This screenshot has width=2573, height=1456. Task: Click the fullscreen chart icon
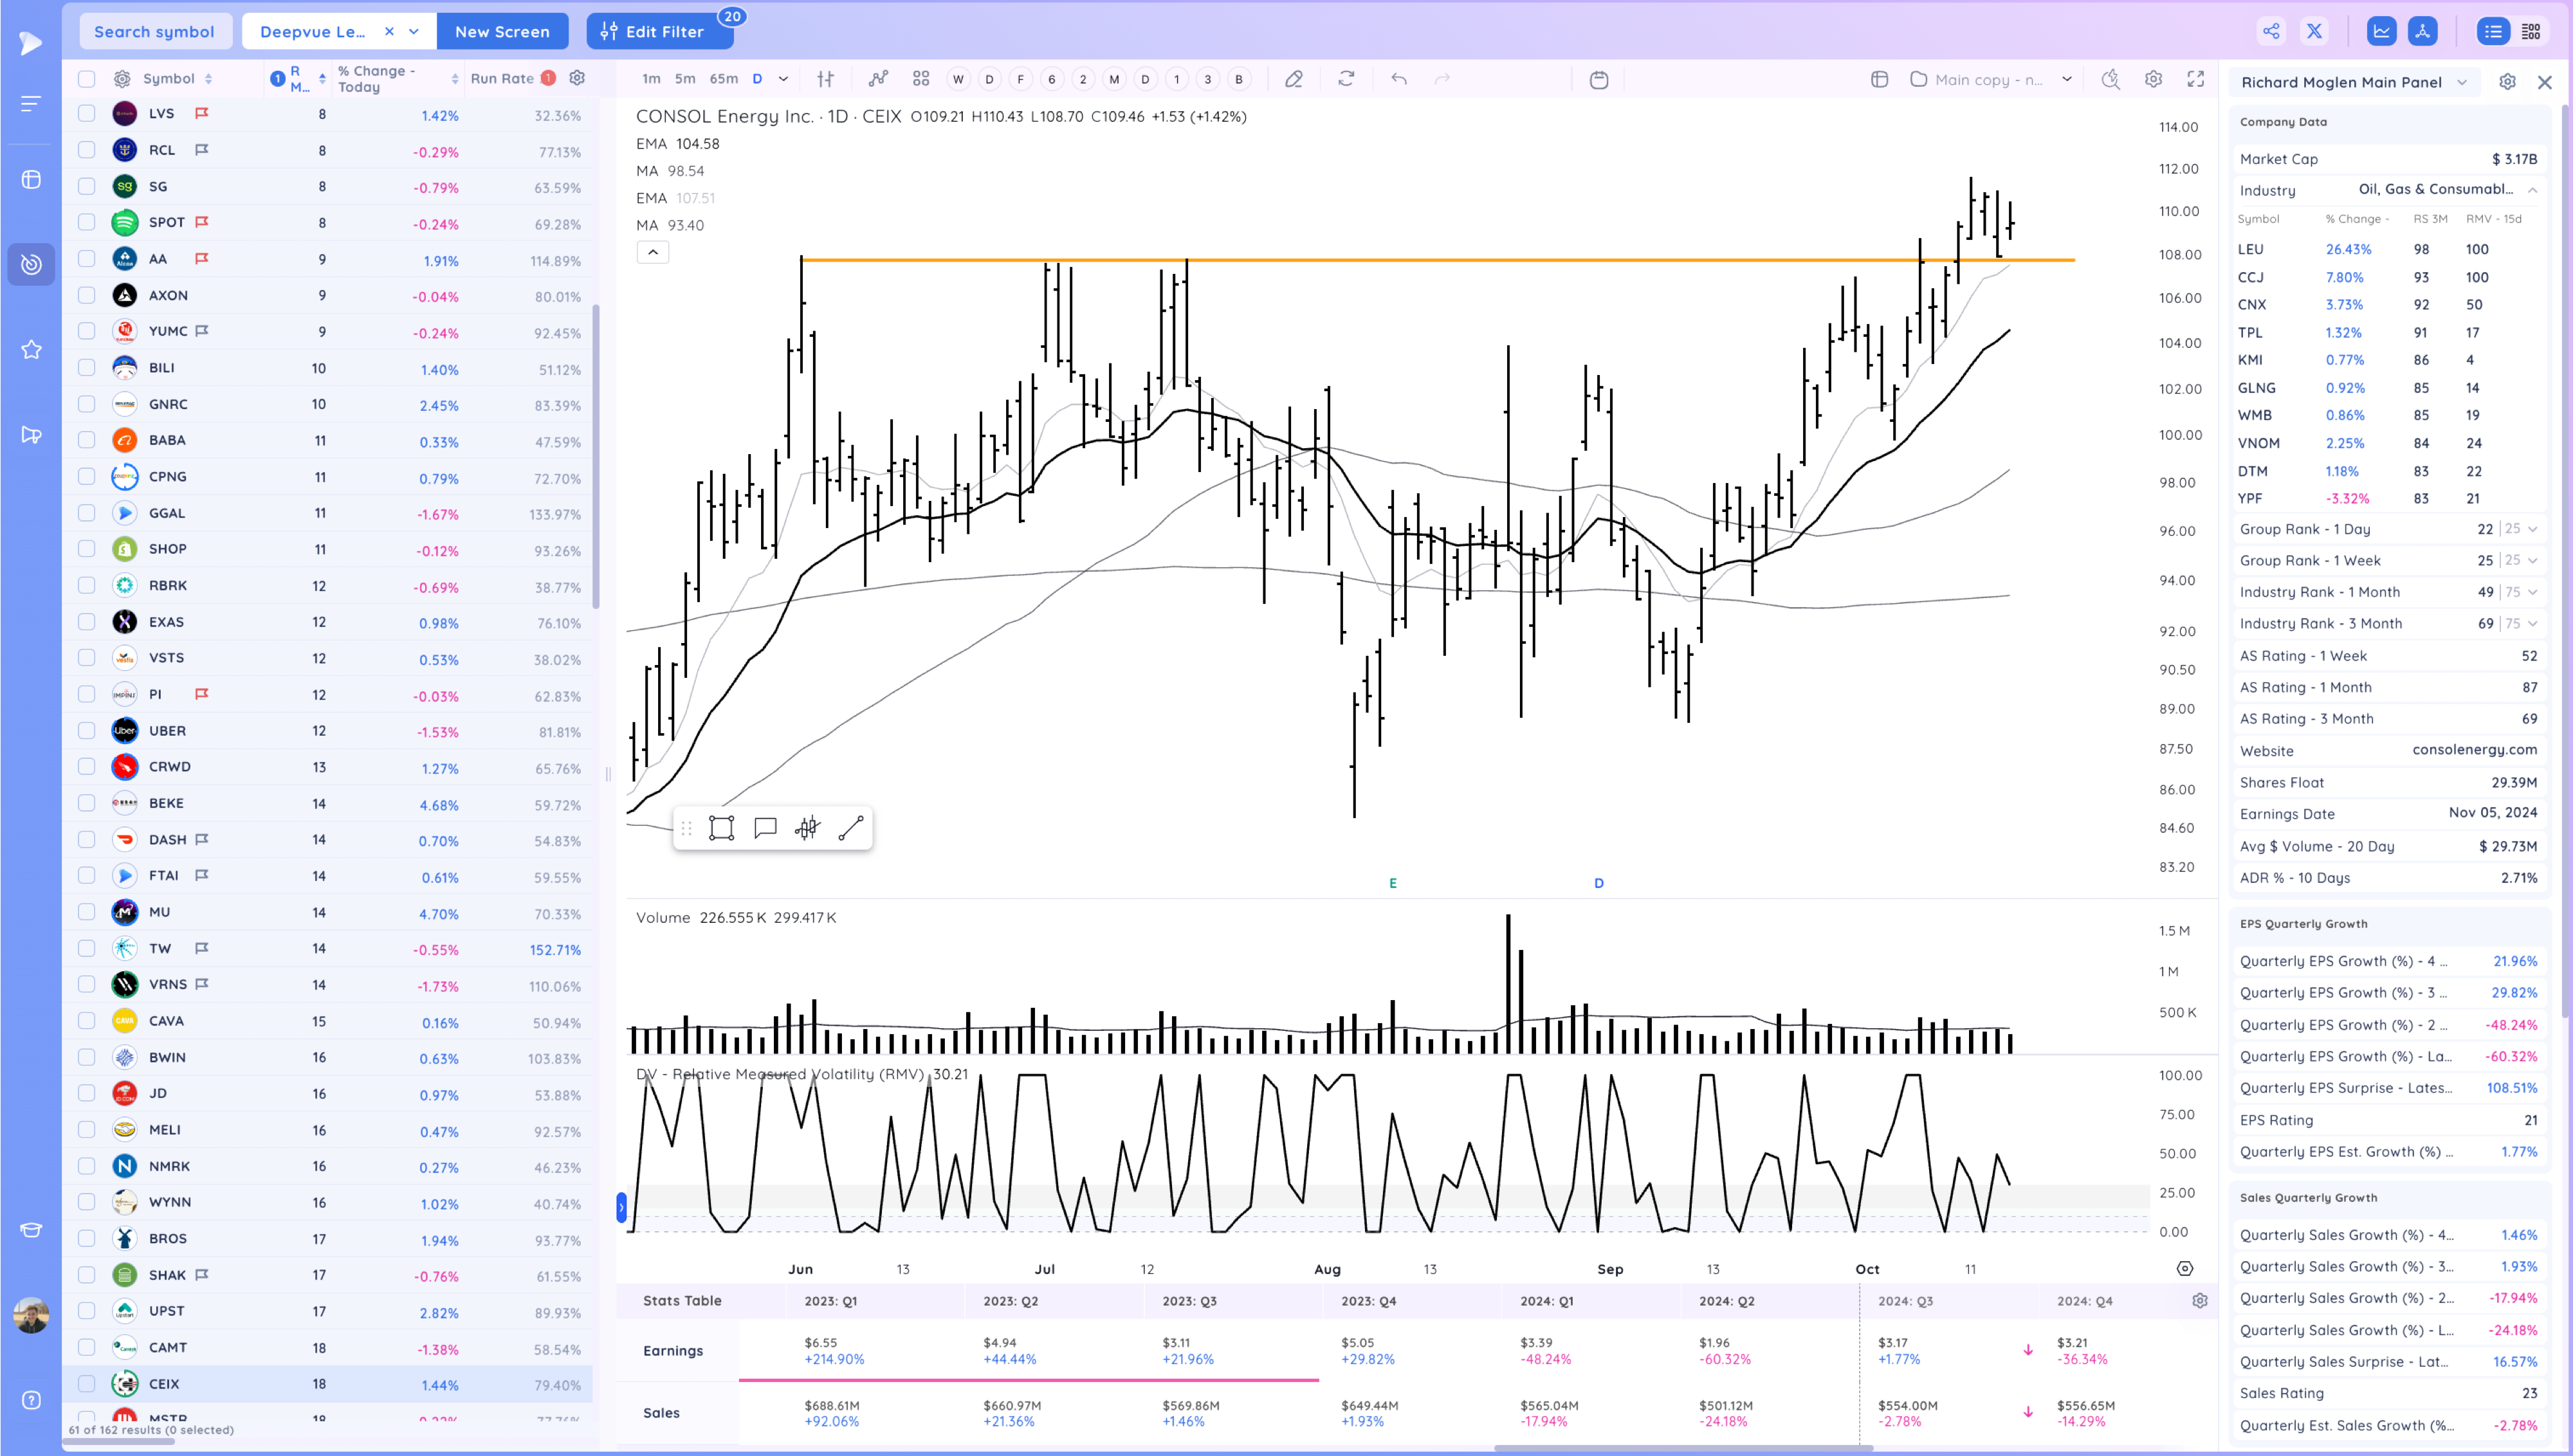[2195, 79]
